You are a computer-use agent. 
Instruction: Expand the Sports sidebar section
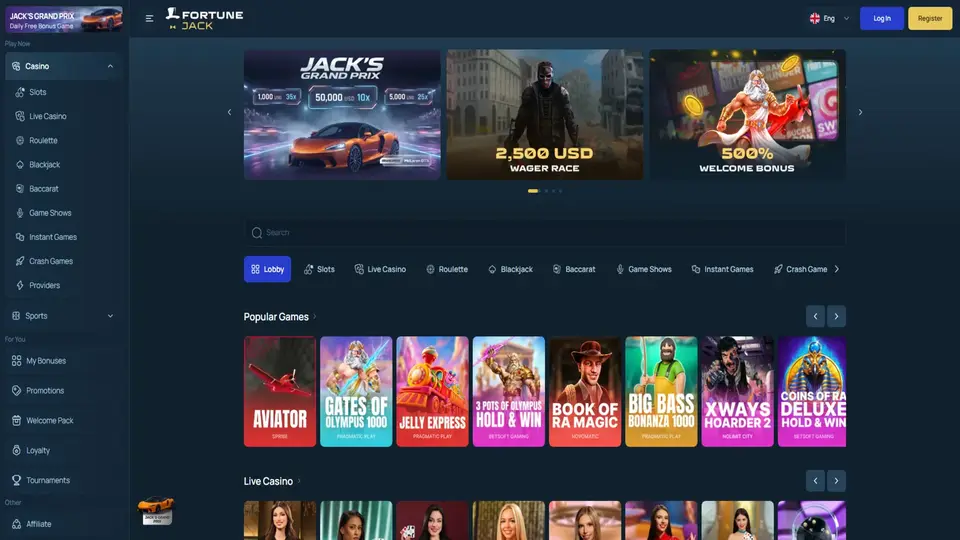[110, 316]
